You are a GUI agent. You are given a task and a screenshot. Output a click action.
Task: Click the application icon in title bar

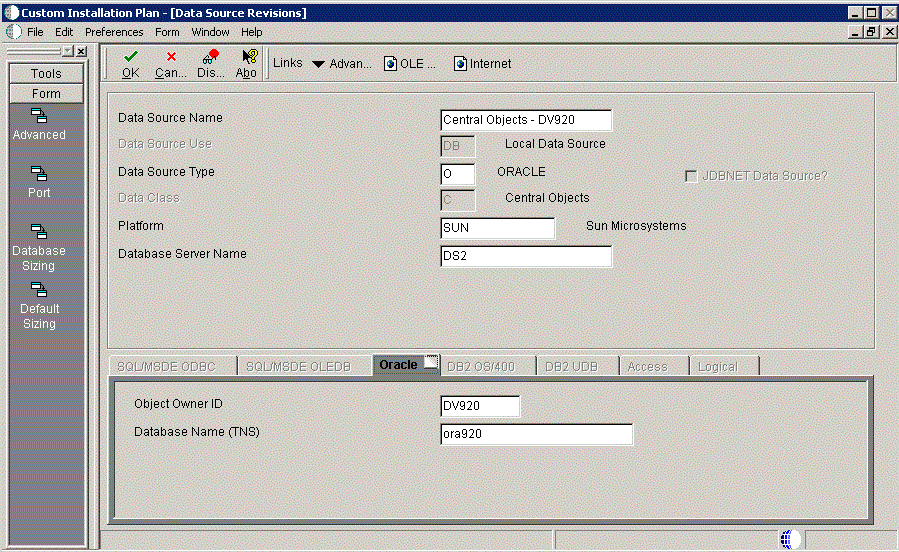coord(11,13)
